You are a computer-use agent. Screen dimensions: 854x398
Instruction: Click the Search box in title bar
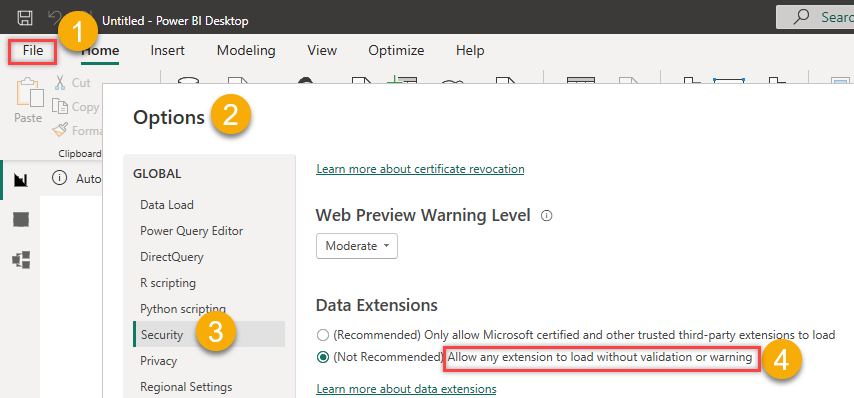815,17
